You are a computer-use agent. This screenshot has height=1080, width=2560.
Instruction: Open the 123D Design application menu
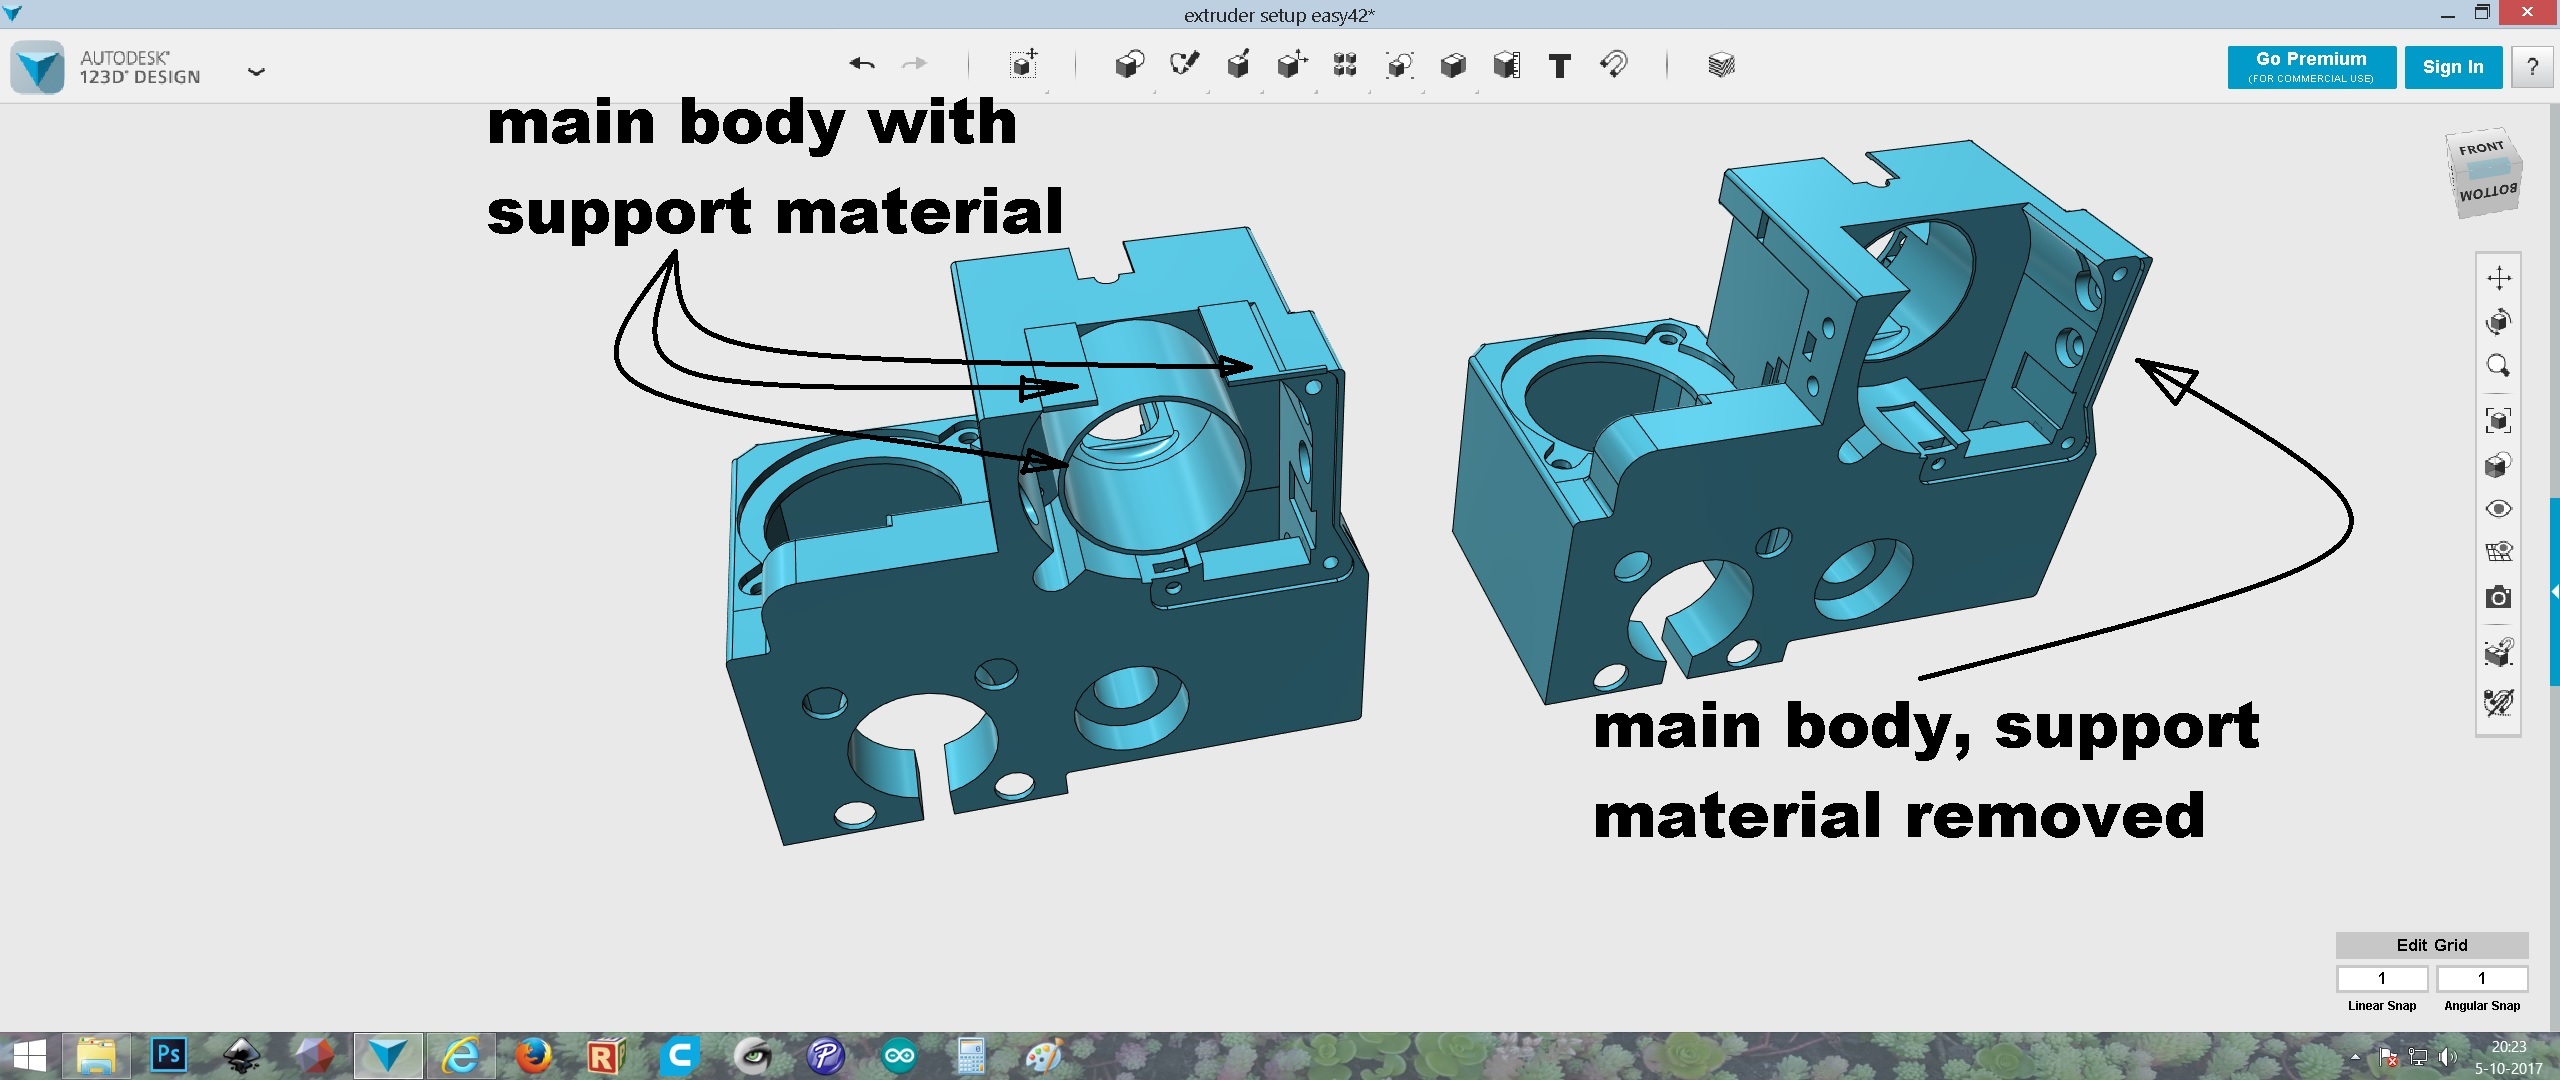pyautogui.click(x=256, y=71)
